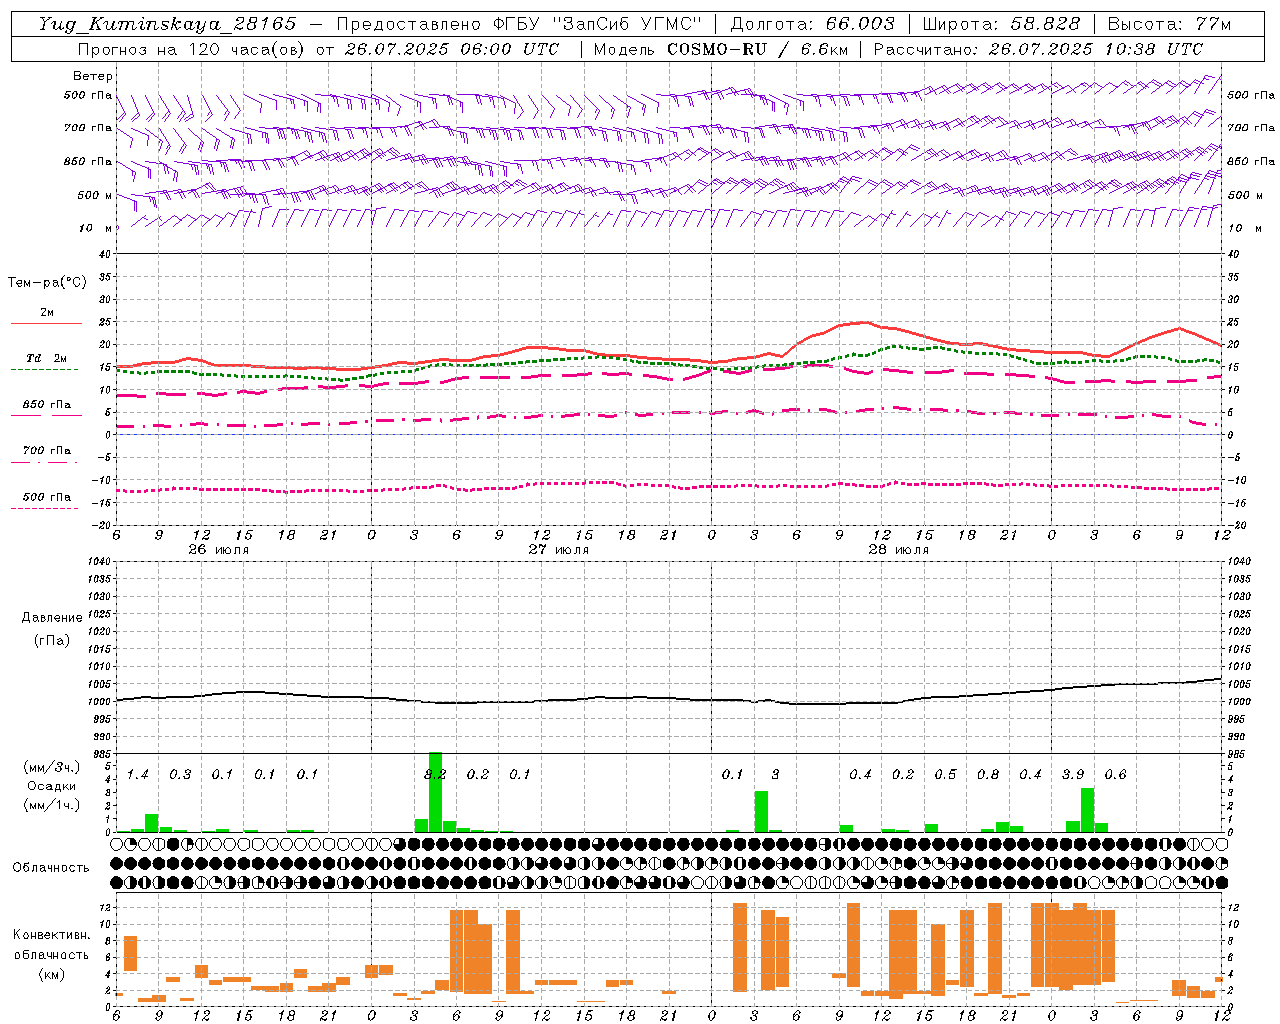Click the dotted pink line sample under '500 гПа' legend
Viewport: 1280px width, 1024px height.
[44, 508]
